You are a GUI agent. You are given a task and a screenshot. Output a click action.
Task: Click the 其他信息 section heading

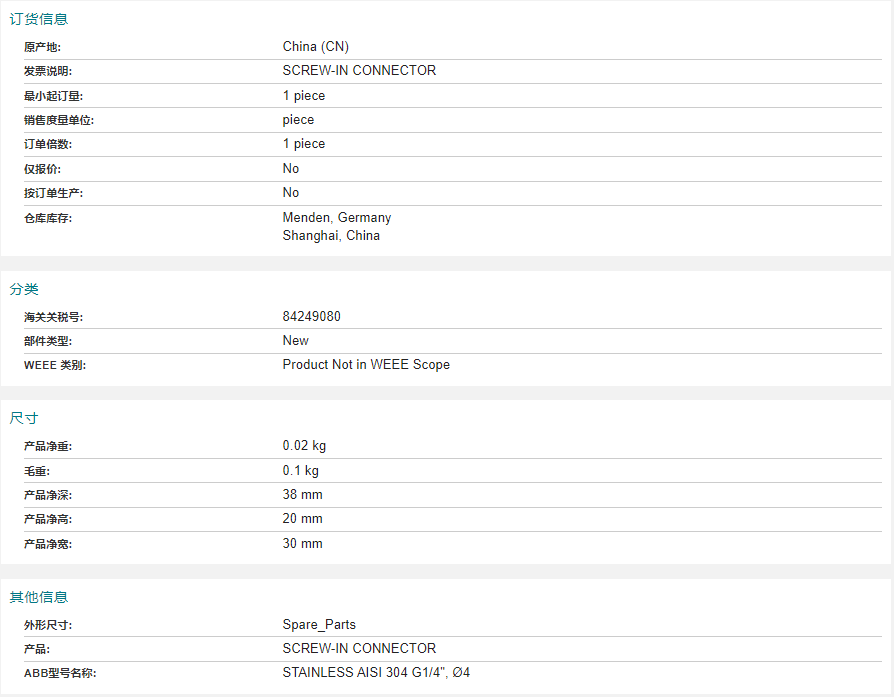click(x=39, y=597)
